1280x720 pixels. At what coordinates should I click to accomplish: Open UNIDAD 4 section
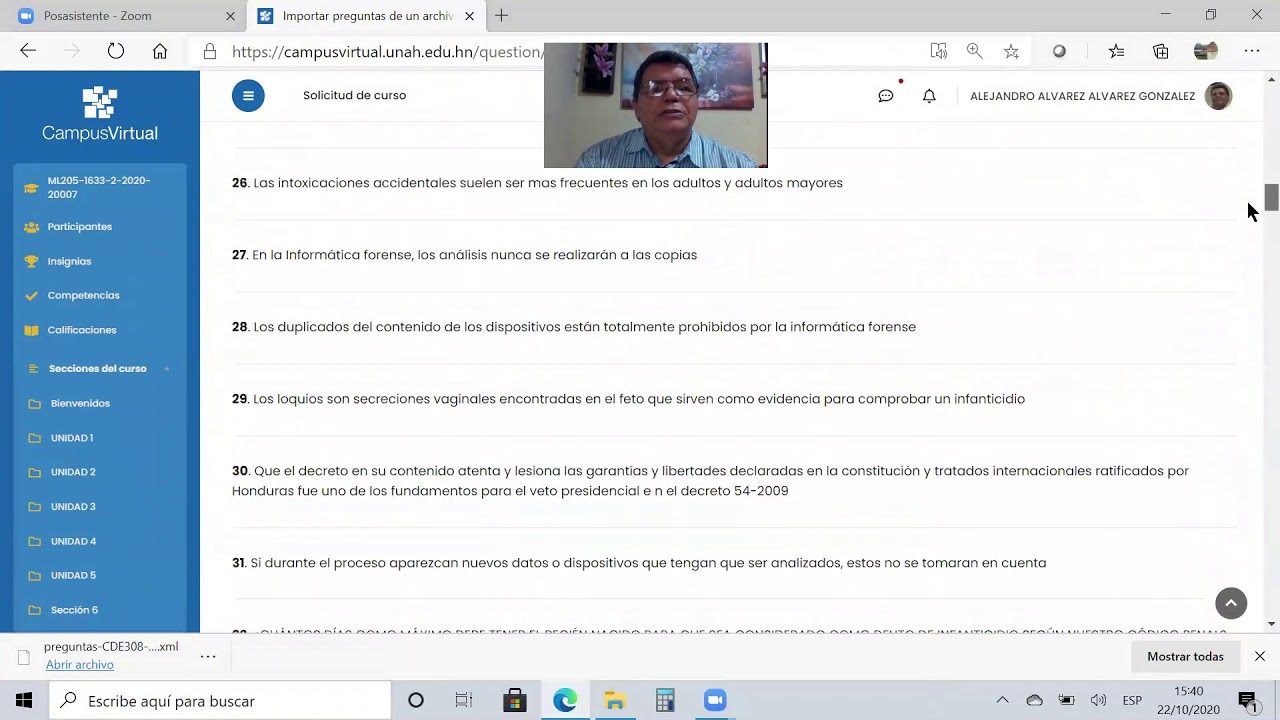tap(73, 541)
